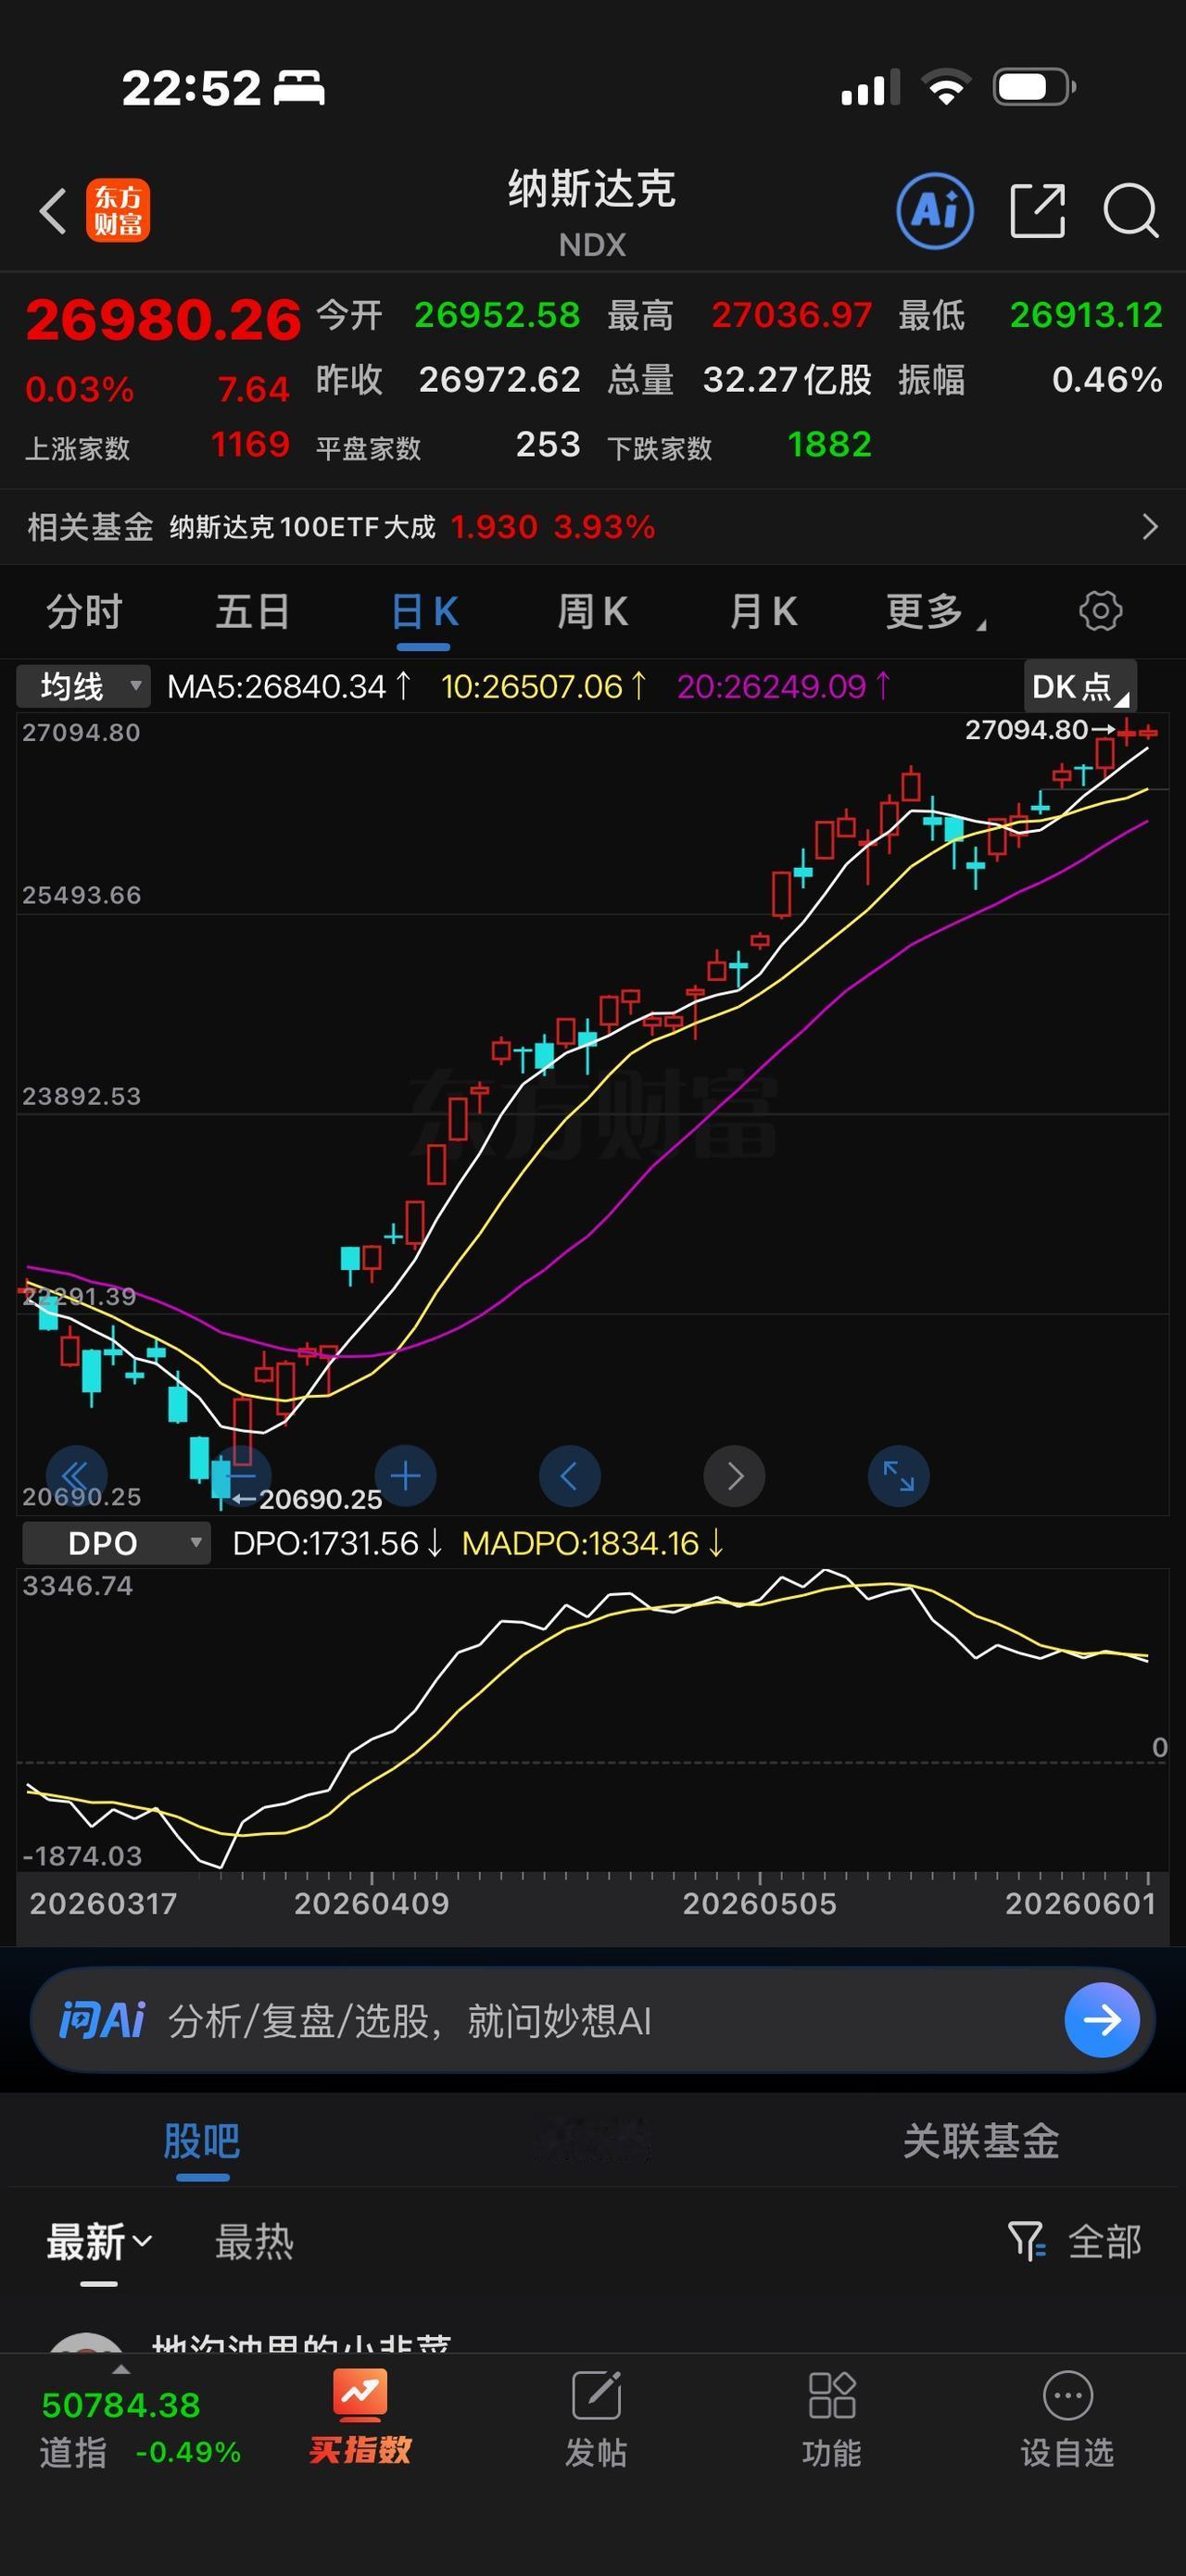Tap the 买指数 chart icon

360,2395
